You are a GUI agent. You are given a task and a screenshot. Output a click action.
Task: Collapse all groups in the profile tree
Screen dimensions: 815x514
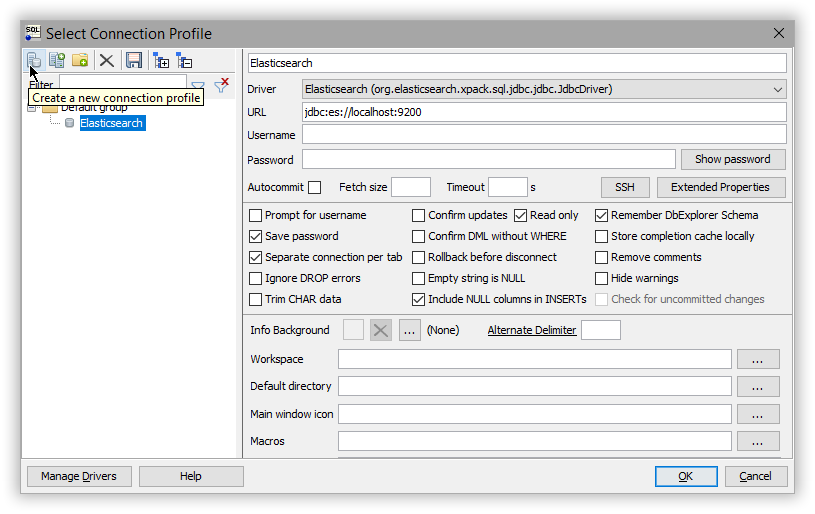point(184,60)
